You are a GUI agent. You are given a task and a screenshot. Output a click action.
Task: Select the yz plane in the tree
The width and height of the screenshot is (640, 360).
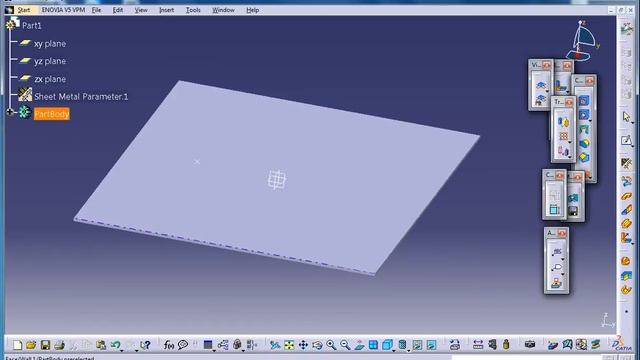tap(50, 61)
